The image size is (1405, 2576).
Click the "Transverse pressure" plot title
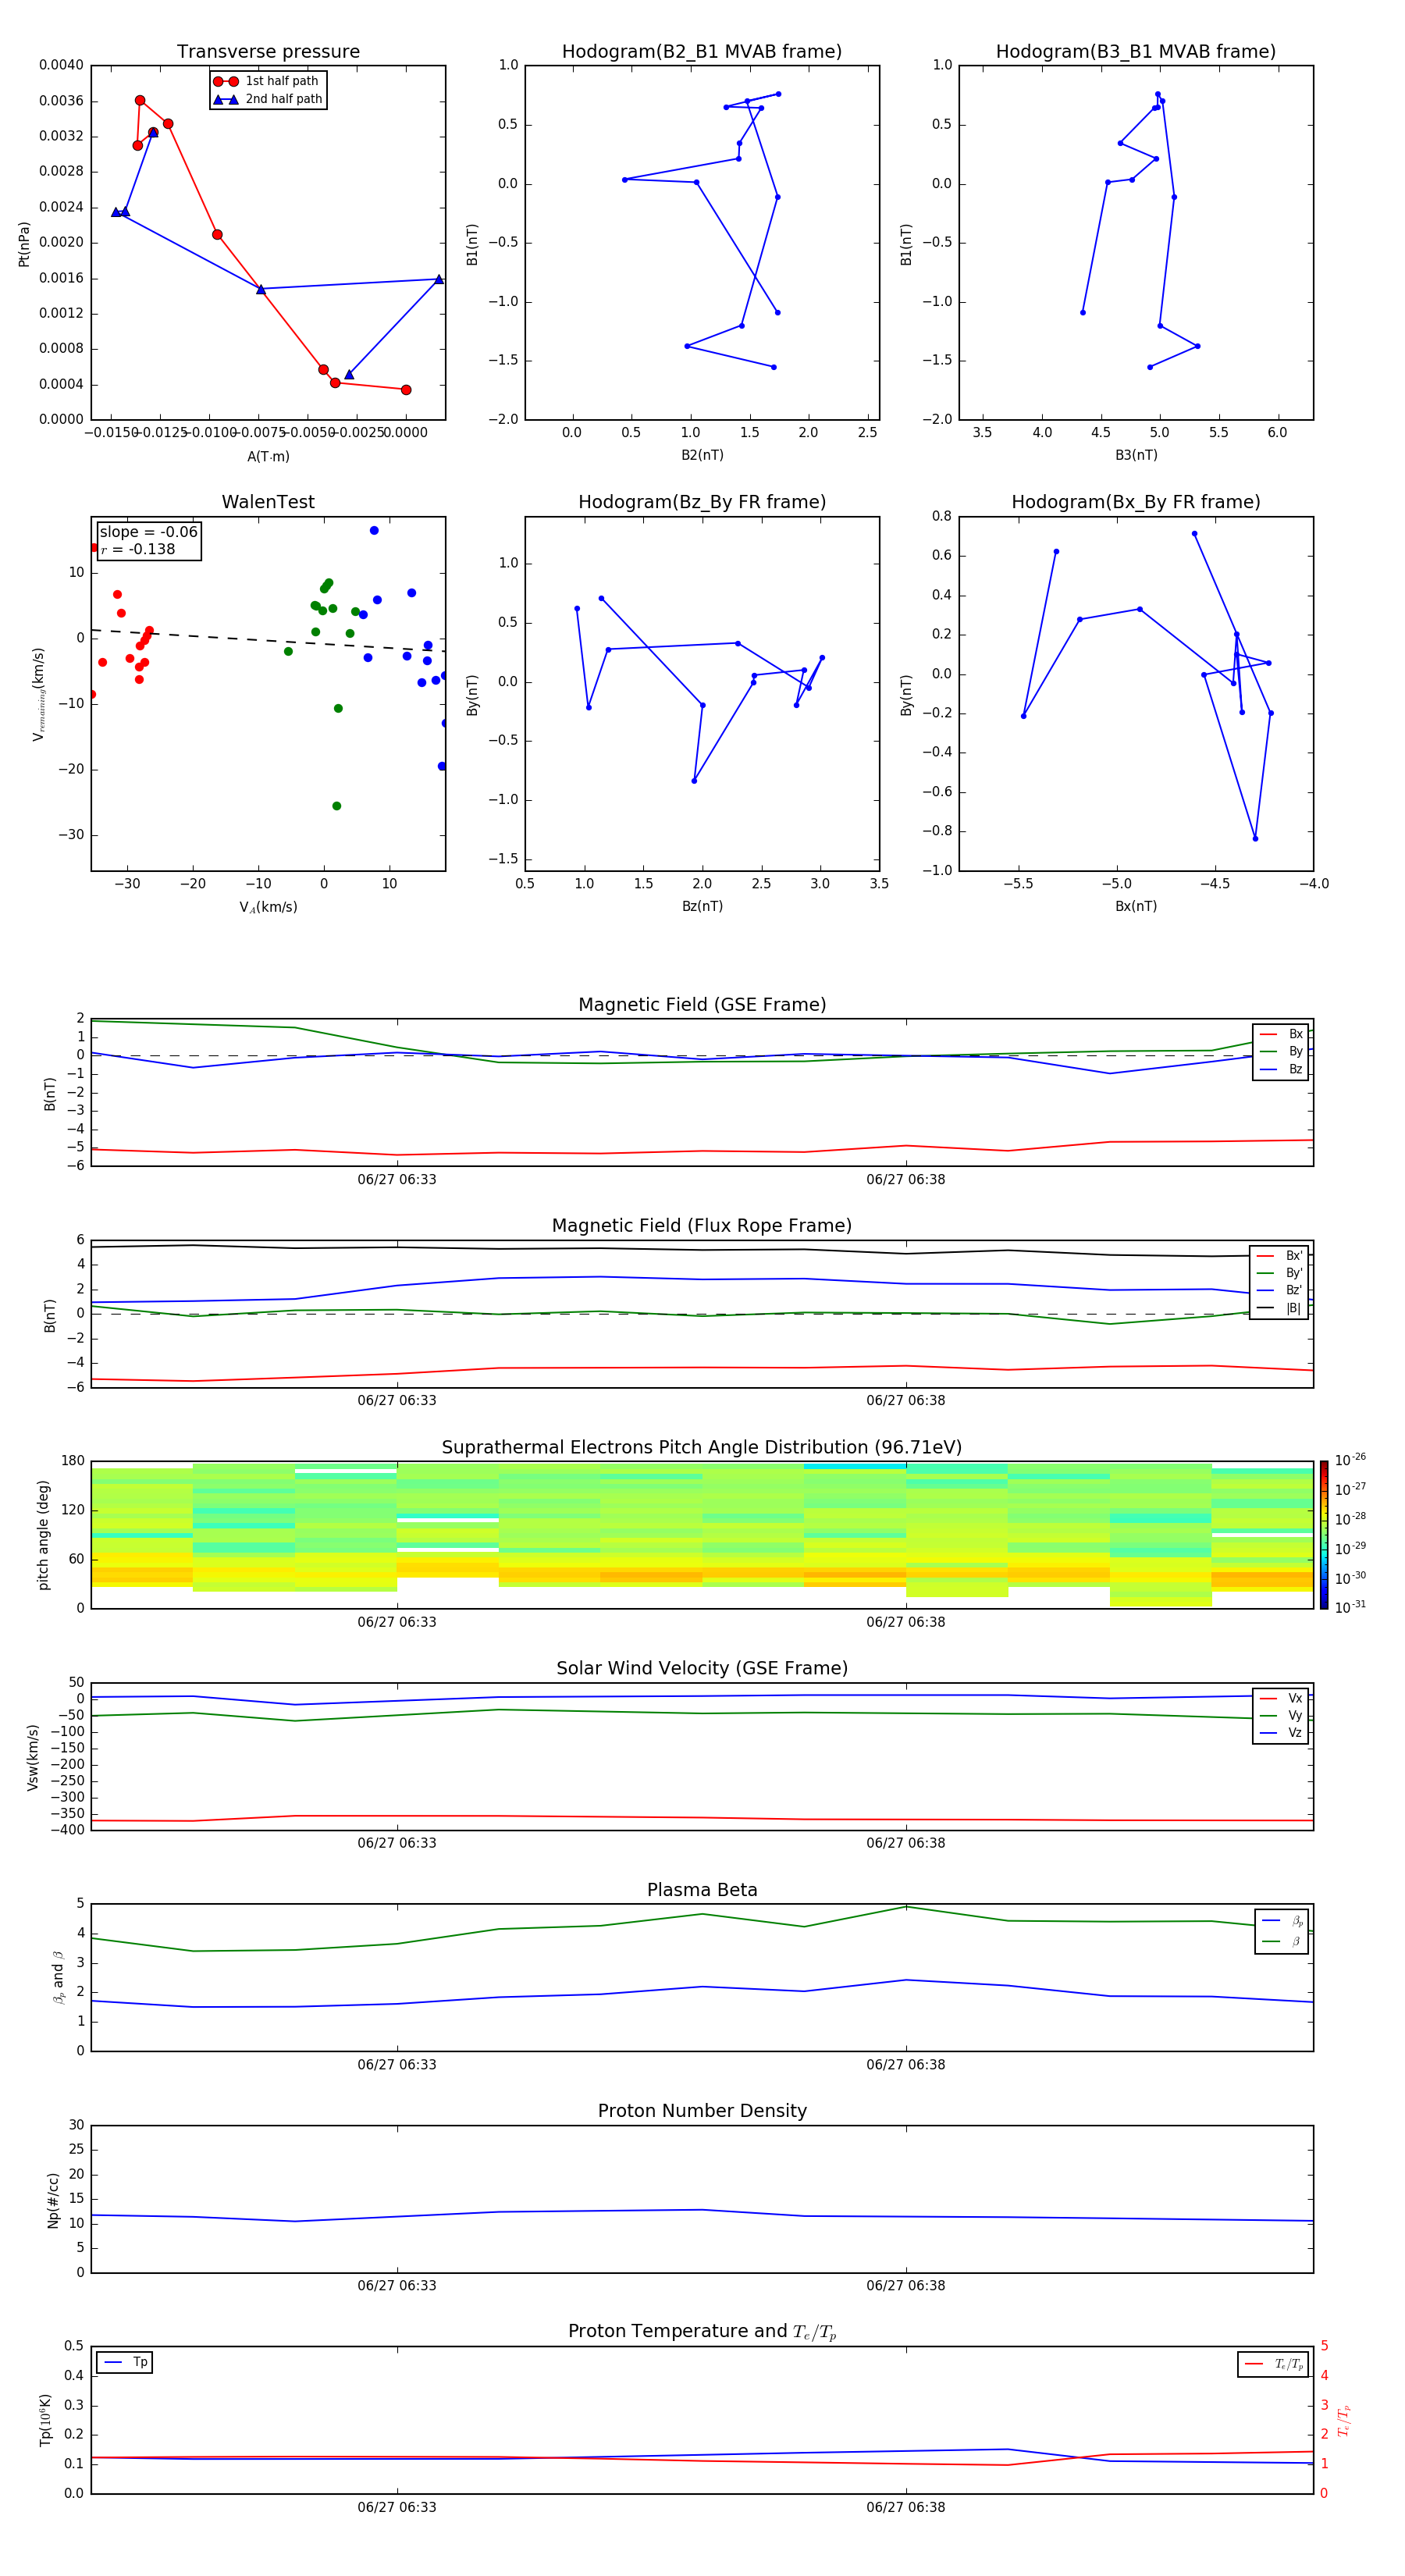[x=268, y=52]
